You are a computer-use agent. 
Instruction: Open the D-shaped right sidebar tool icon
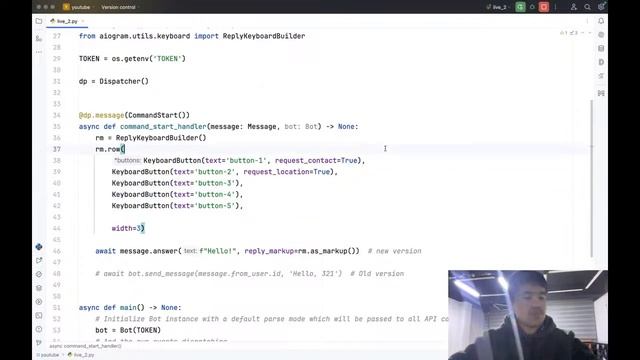601,62
